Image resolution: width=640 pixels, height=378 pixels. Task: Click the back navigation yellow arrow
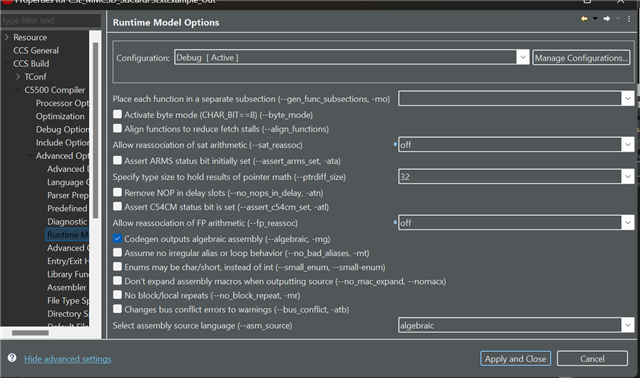pyautogui.click(x=584, y=19)
